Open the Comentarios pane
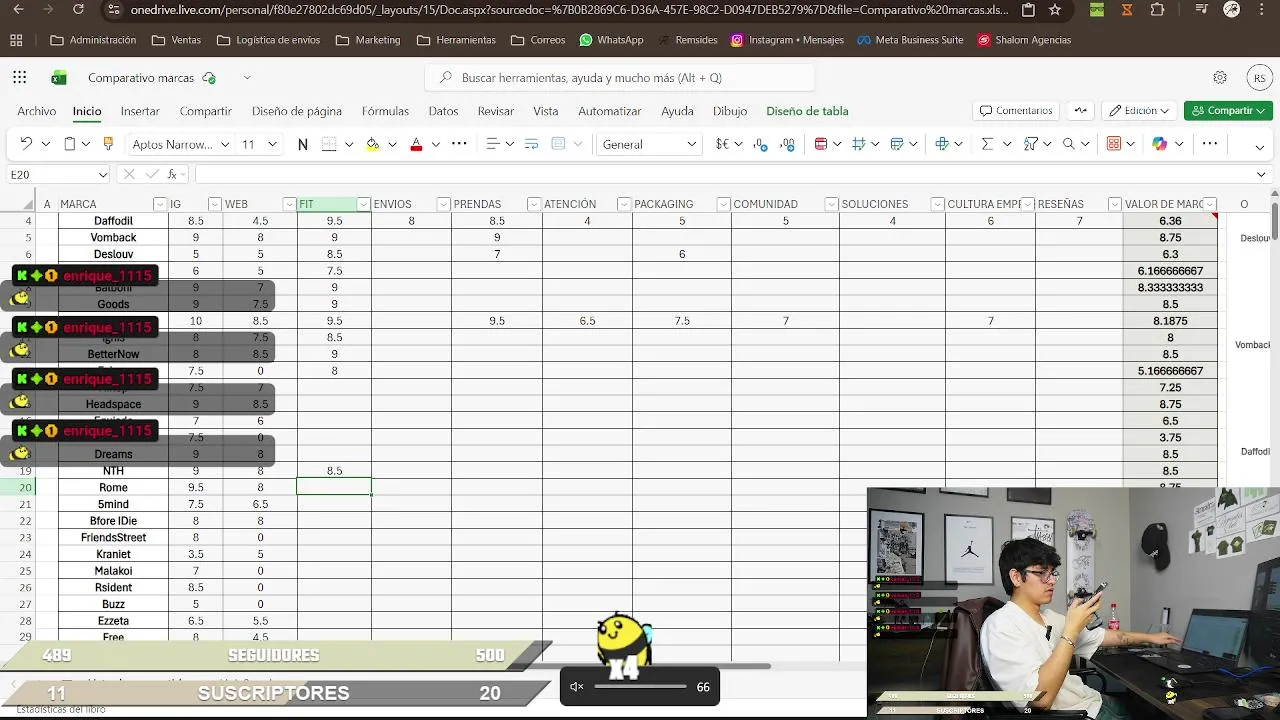 coord(1015,111)
